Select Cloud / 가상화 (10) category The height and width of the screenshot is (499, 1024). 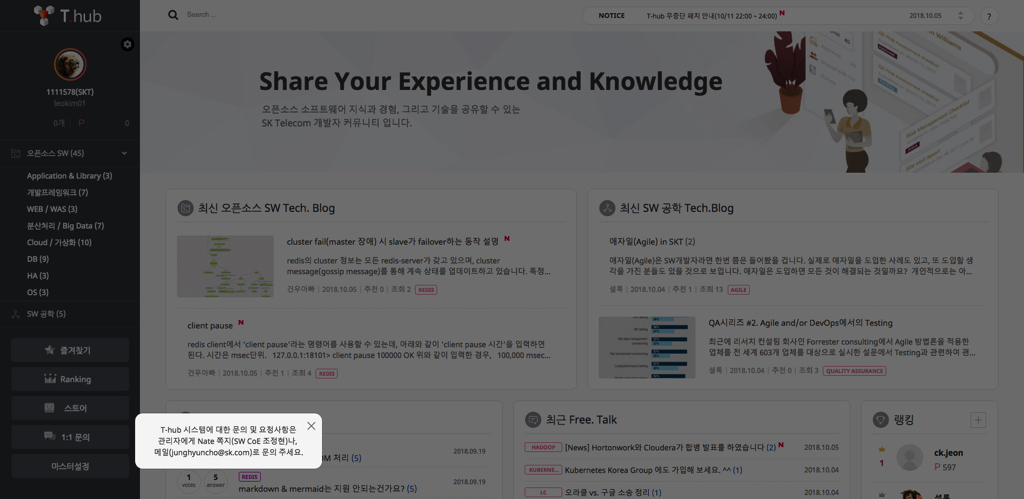59,242
